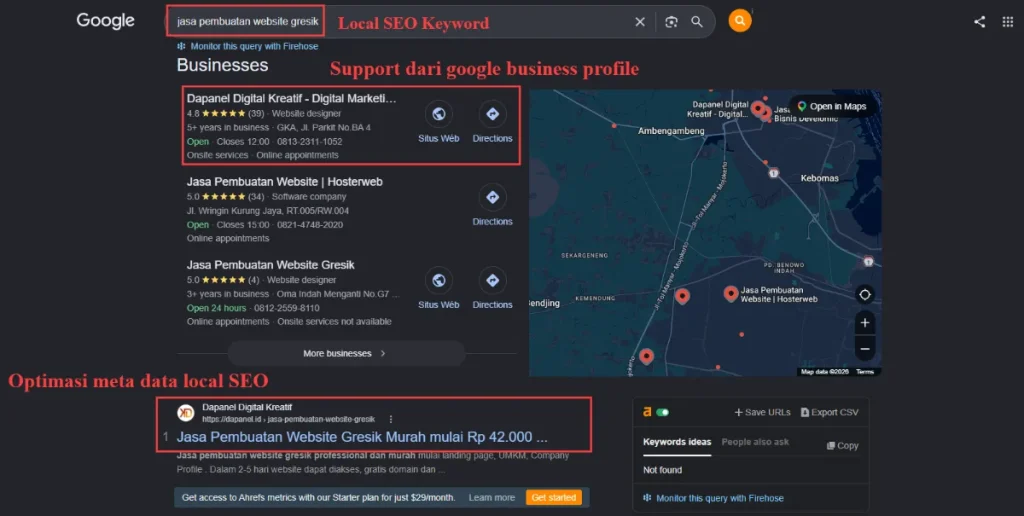
Task: Open Situs Web for Jasa Pembuatan Website Gresik
Action: tap(439, 288)
